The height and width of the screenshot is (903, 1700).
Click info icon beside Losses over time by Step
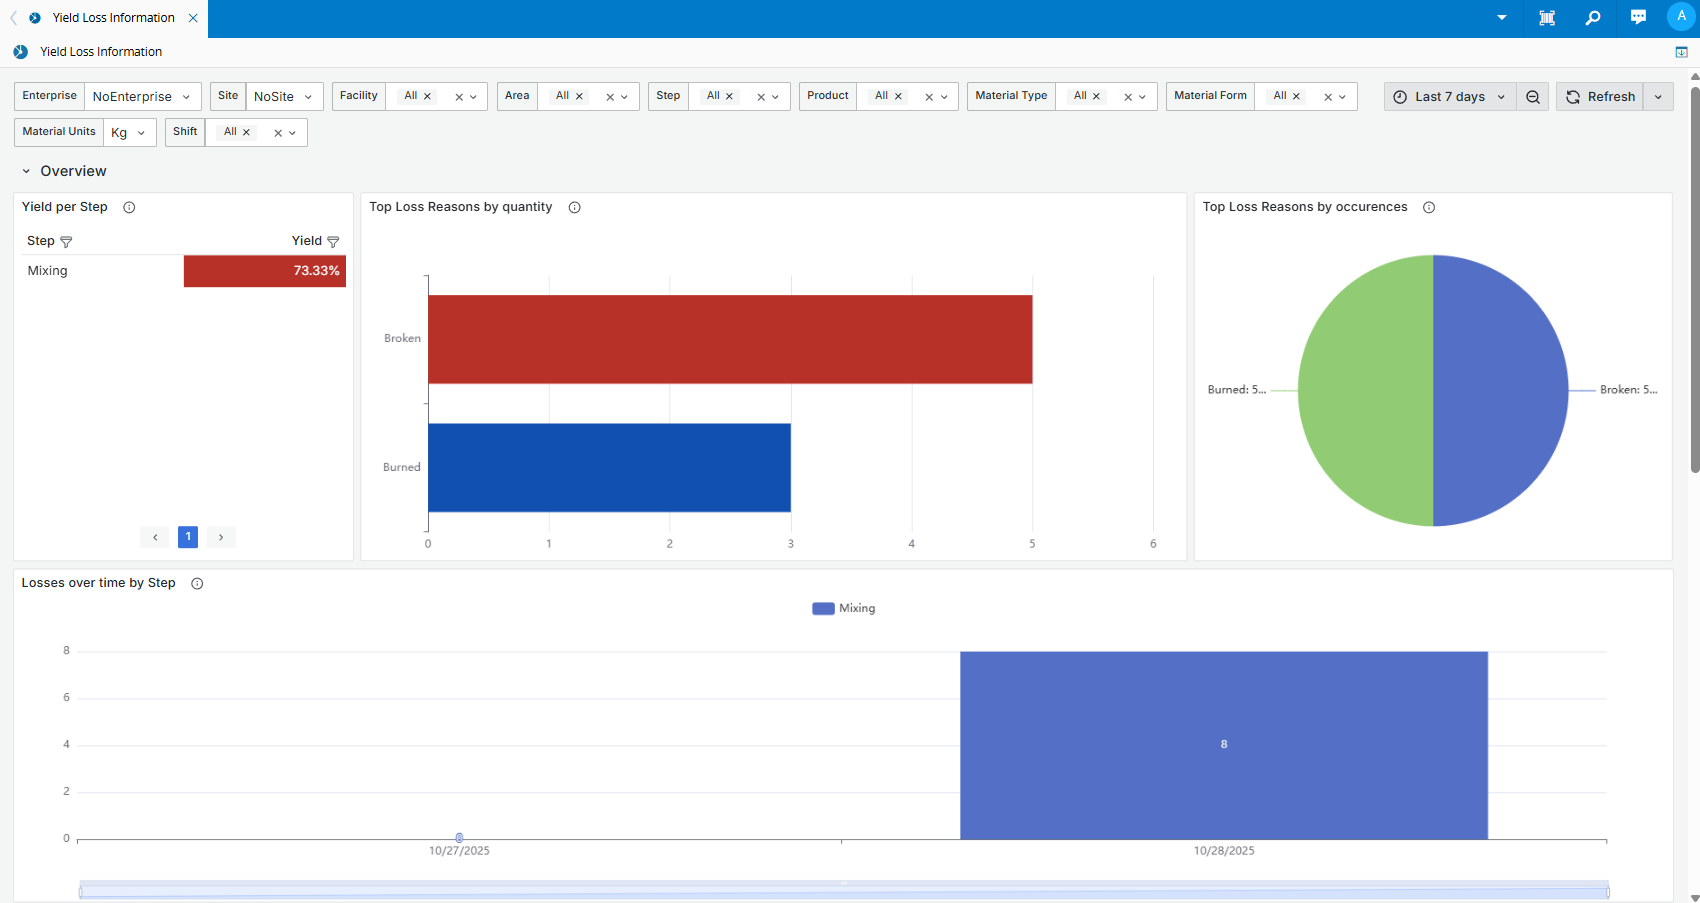click(197, 584)
